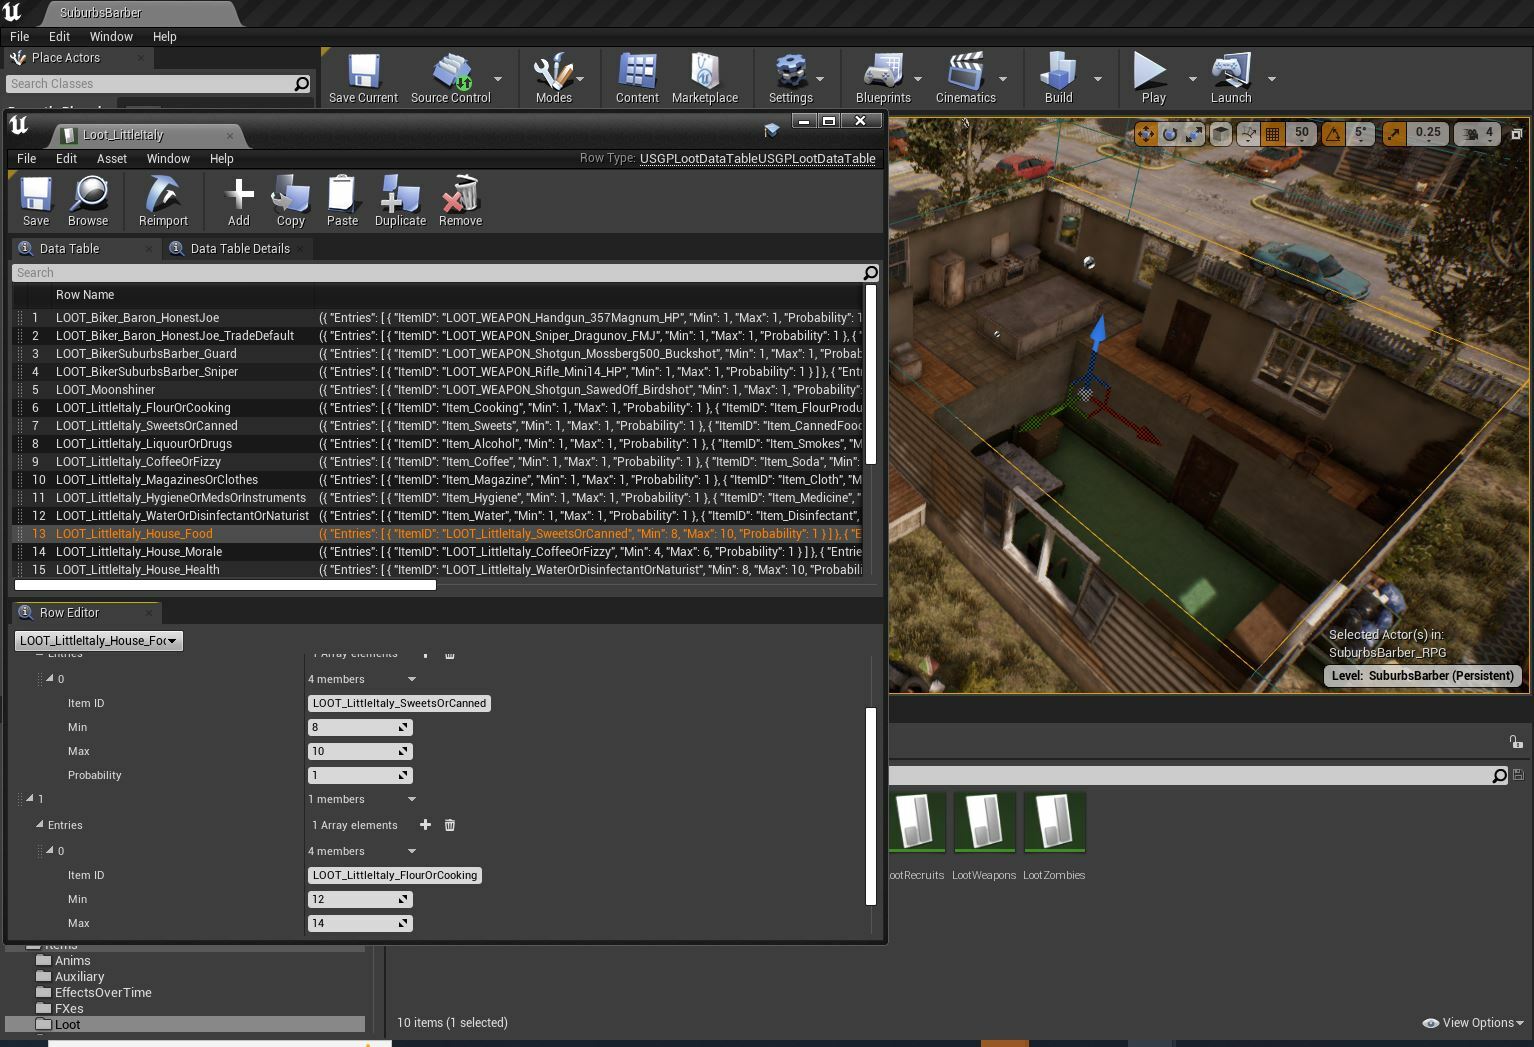Switch to Data Table Details tab
This screenshot has width=1534, height=1047.
tap(239, 248)
